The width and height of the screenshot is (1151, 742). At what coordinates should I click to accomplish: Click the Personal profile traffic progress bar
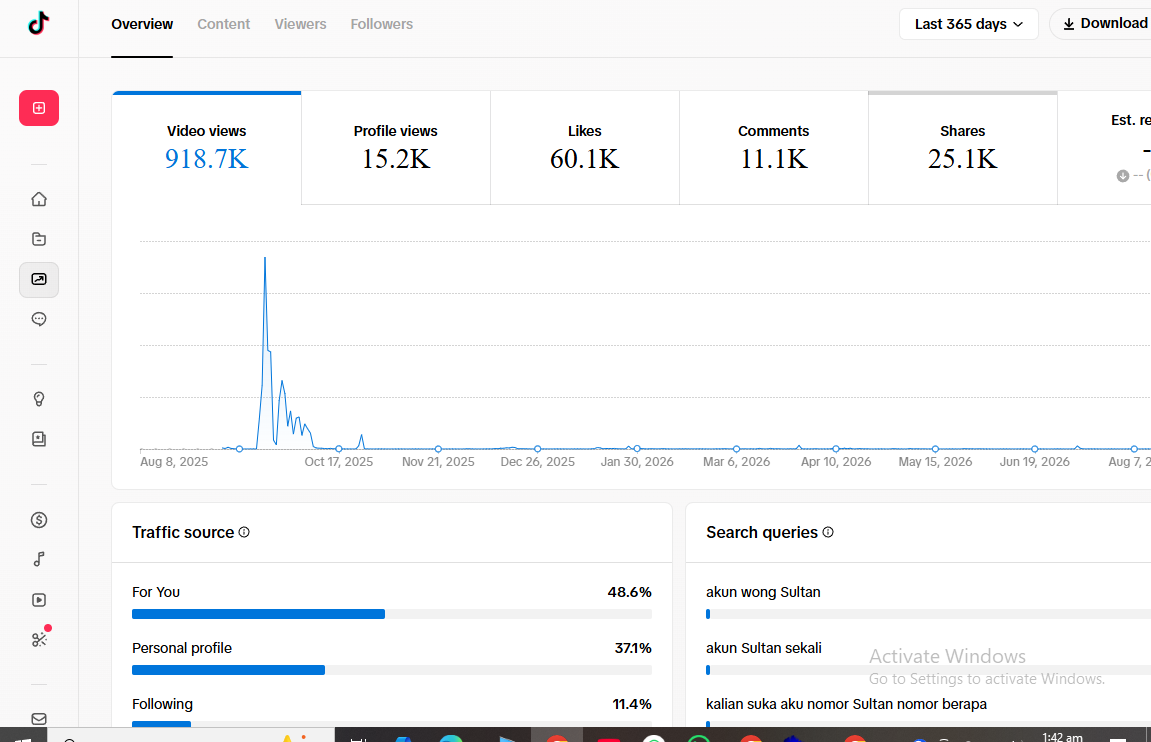[x=392, y=670]
